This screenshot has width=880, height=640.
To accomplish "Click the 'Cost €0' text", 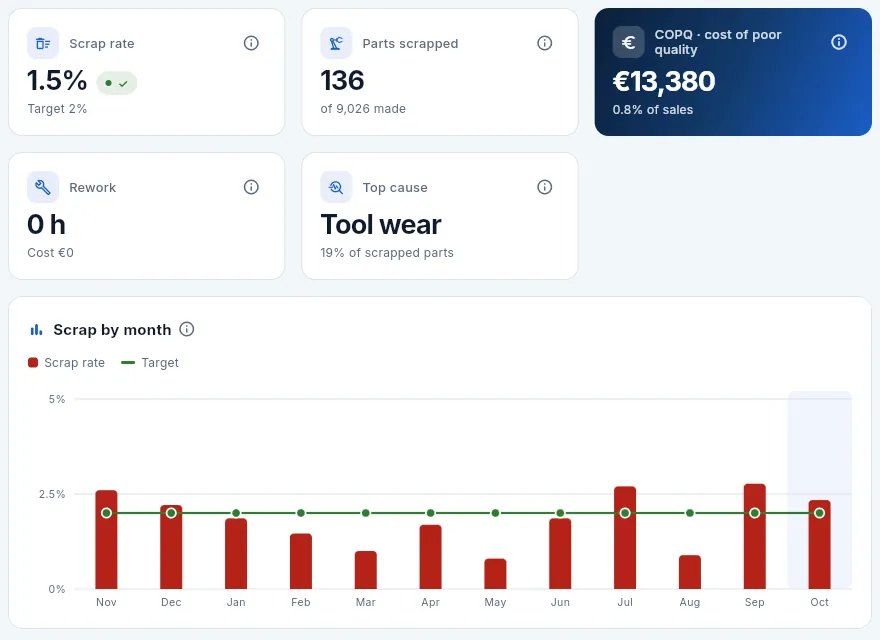I will 51,253.
